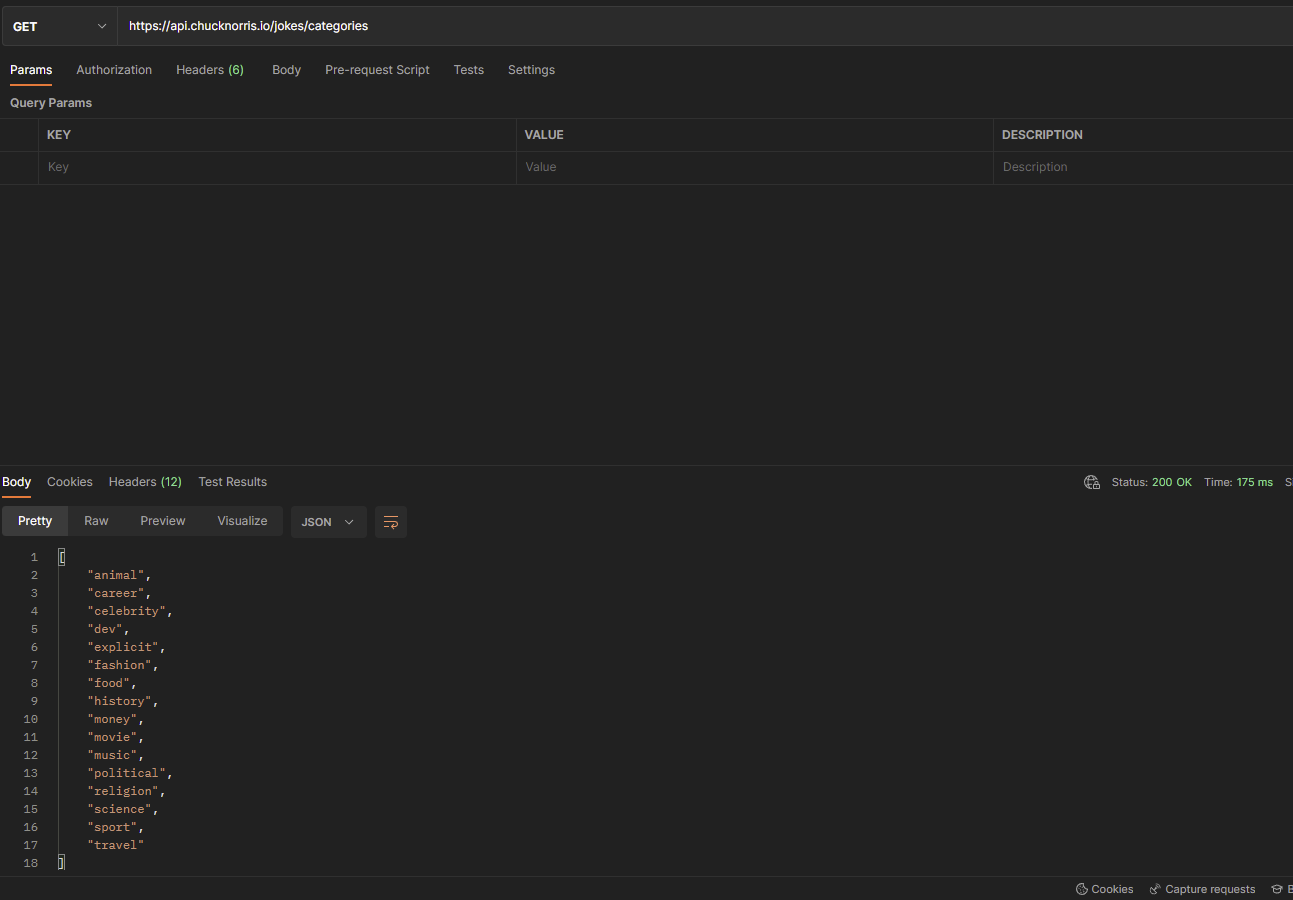Switch response view to Preview
Image resolution: width=1293 pixels, height=900 pixels.
pos(163,521)
